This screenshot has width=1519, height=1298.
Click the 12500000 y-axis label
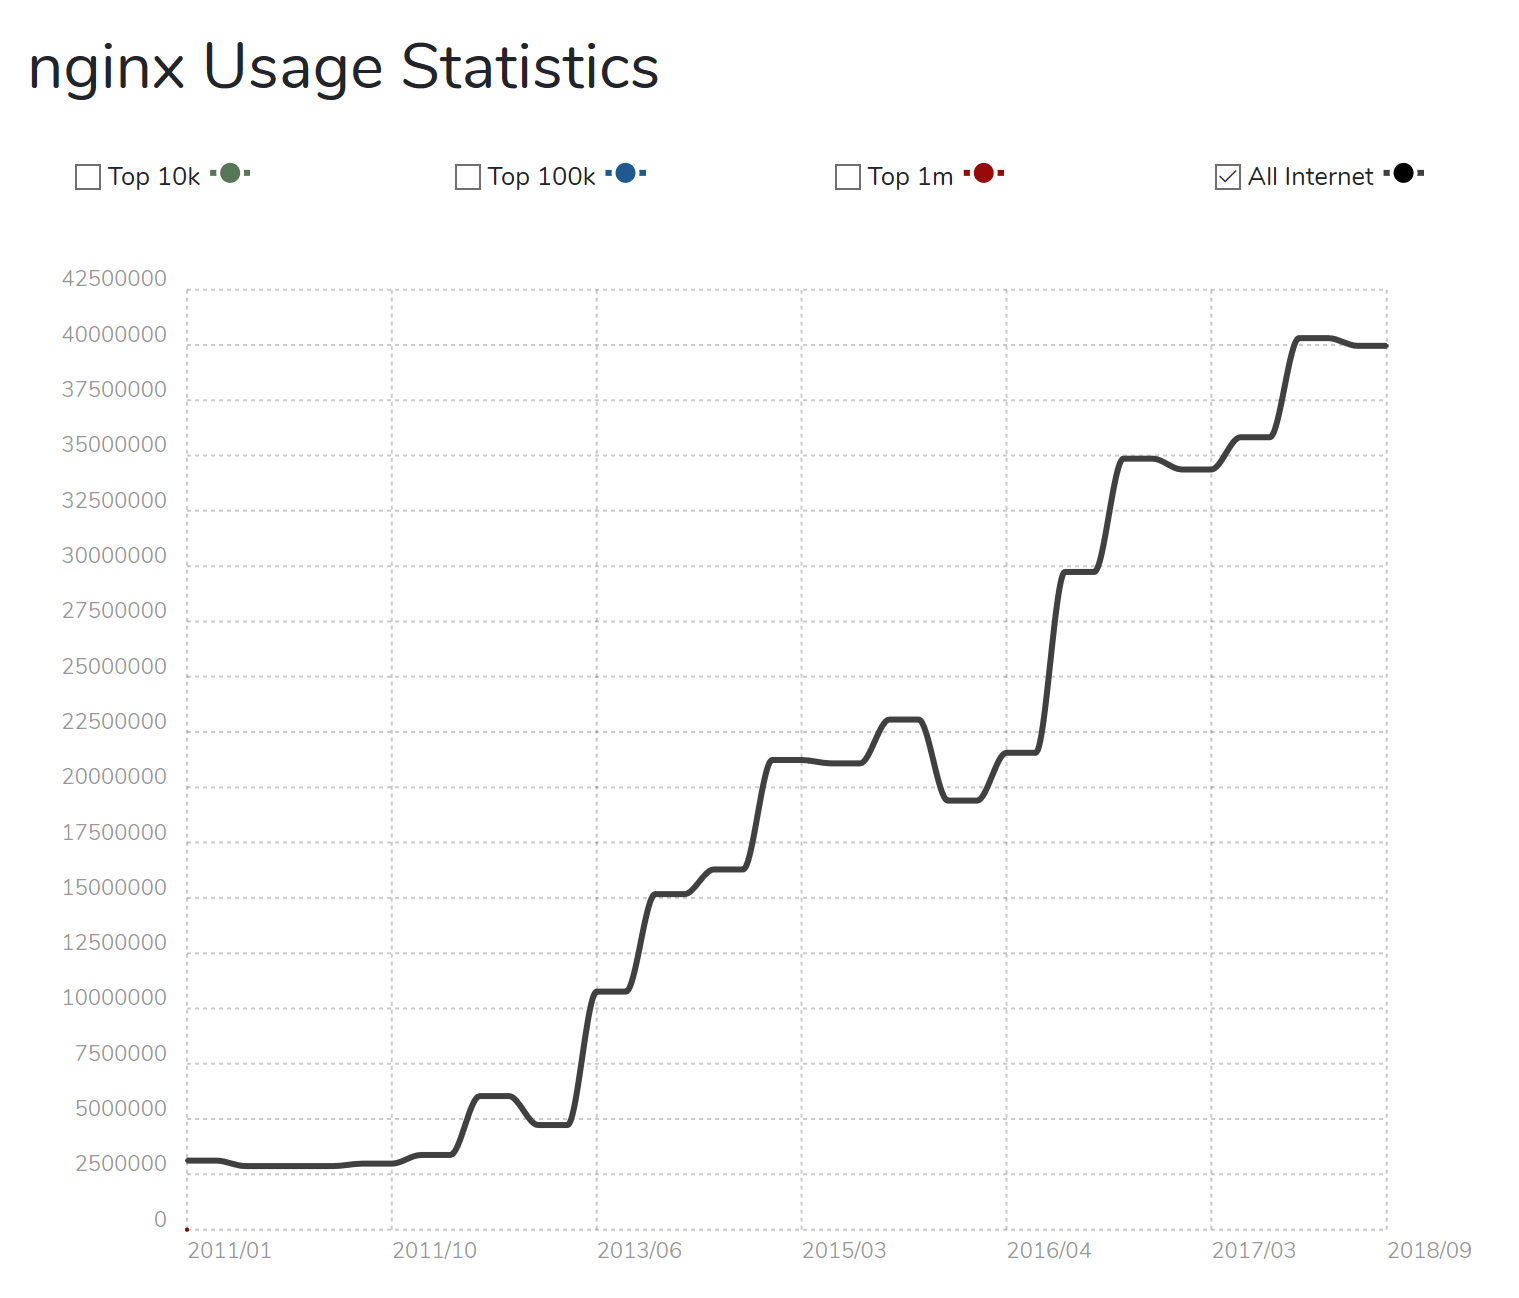tap(114, 943)
